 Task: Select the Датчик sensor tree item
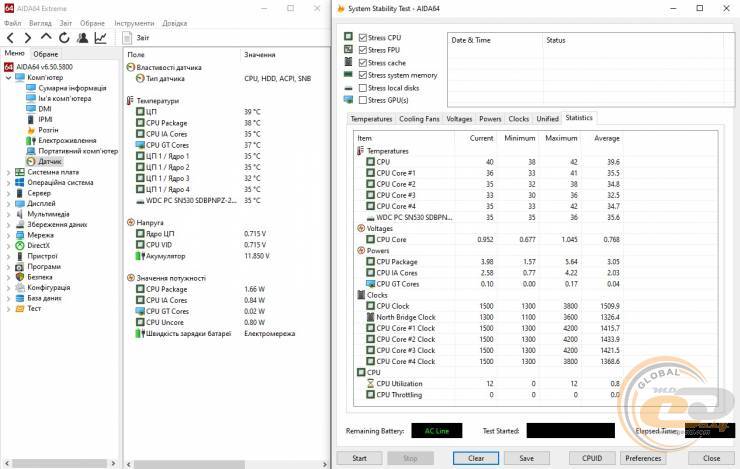pos(50,161)
